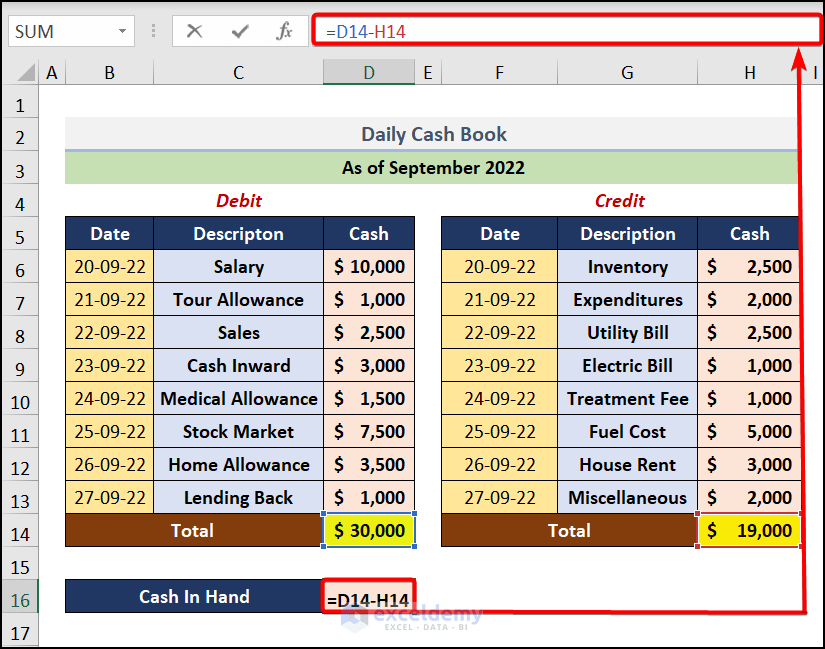Screen dimensions: 825x649
Task: Select the Credit Total cell showing $19,000
Action: click(749, 531)
